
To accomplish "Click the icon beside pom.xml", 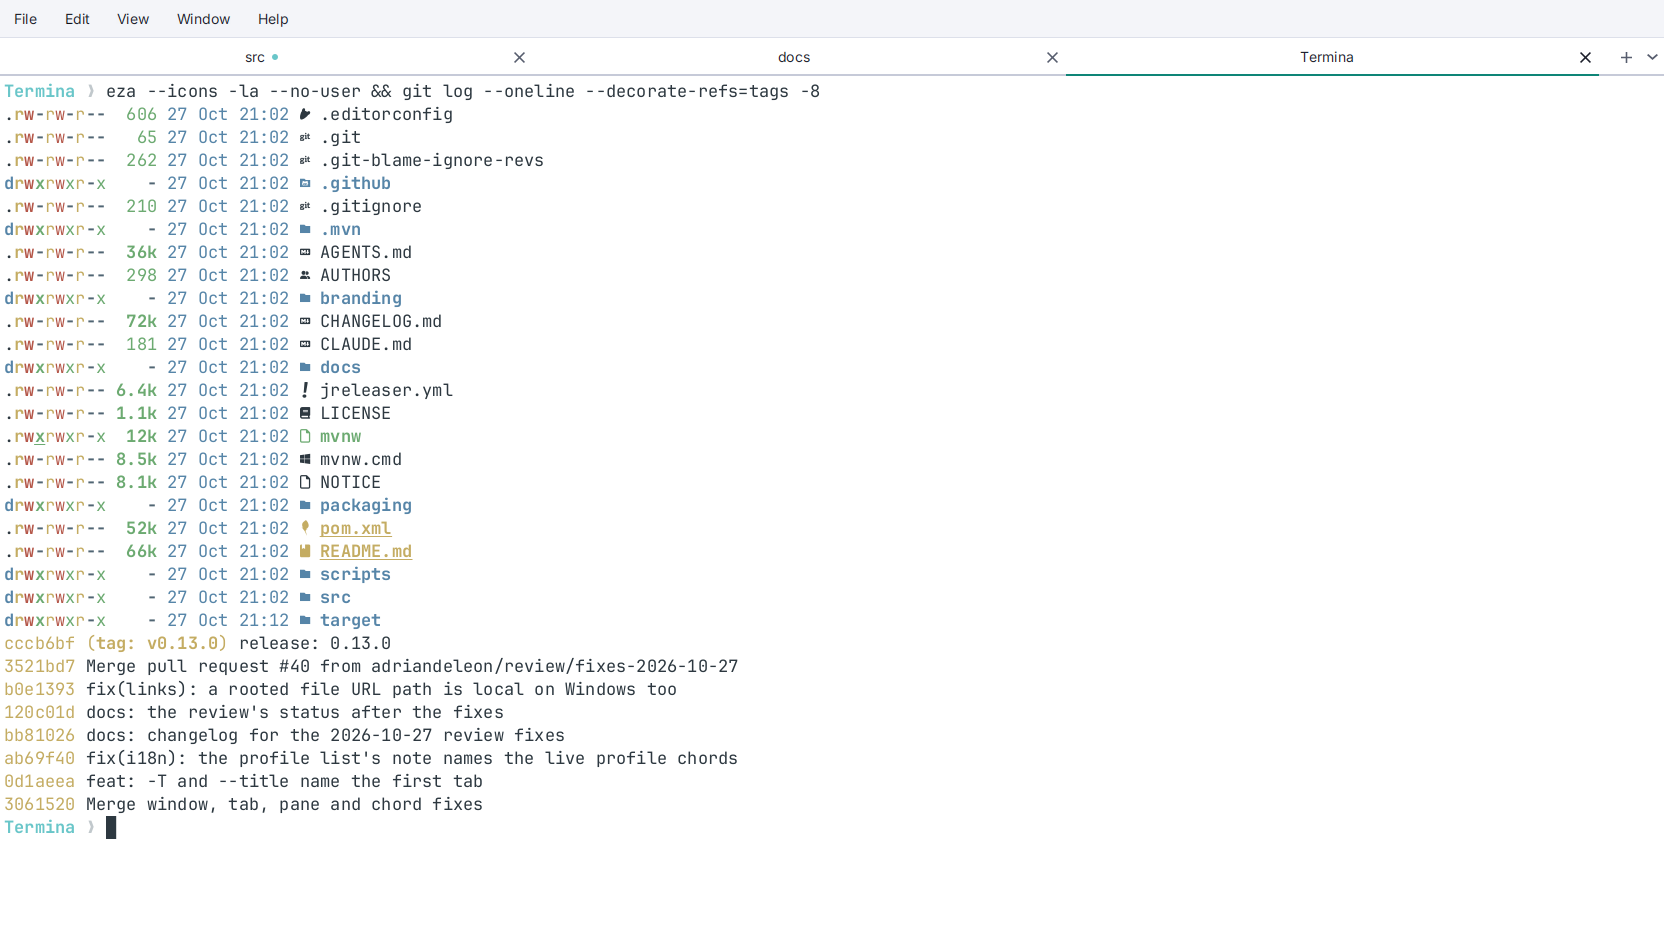I will point(305,527).
